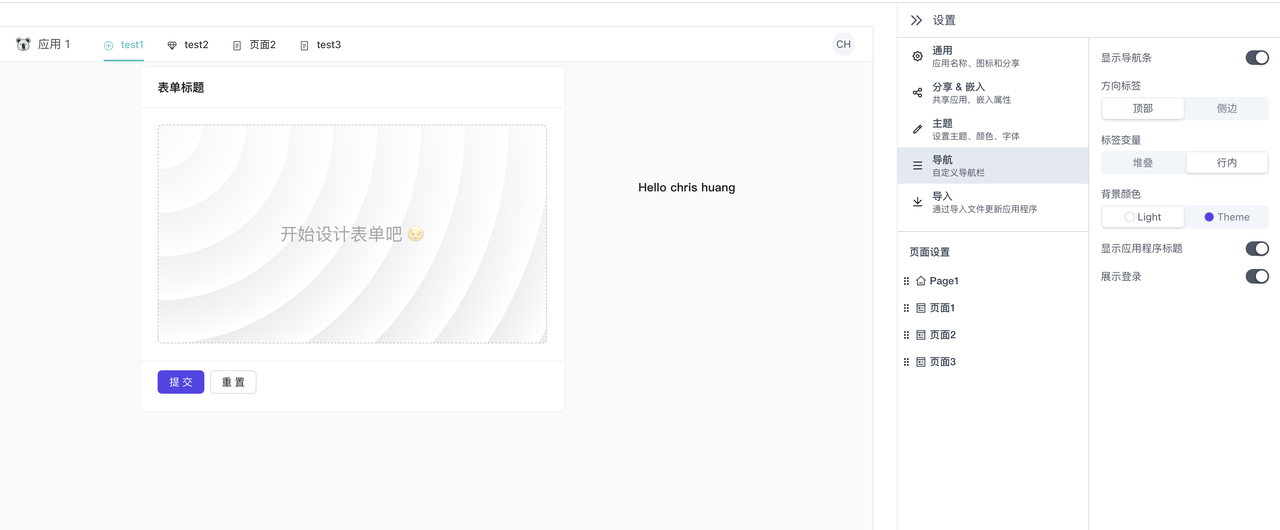Open the 主题 settings section
1280x530 pixels.
993,129
